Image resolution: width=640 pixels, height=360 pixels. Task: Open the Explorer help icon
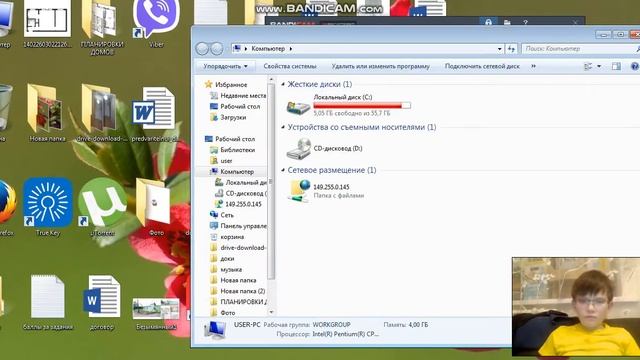click(x=635, y=66)
